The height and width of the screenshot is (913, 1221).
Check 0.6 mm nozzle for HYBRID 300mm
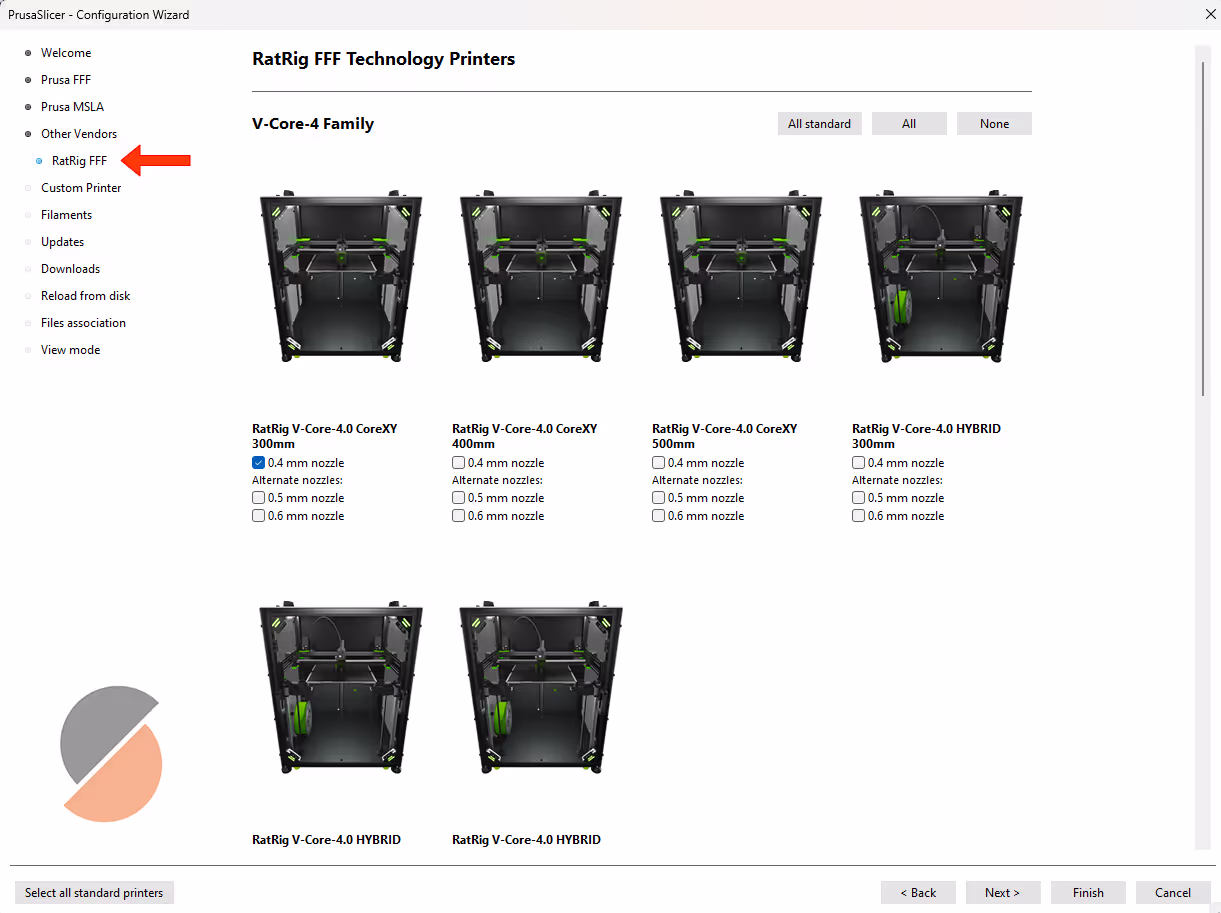[x=859, y=516]
